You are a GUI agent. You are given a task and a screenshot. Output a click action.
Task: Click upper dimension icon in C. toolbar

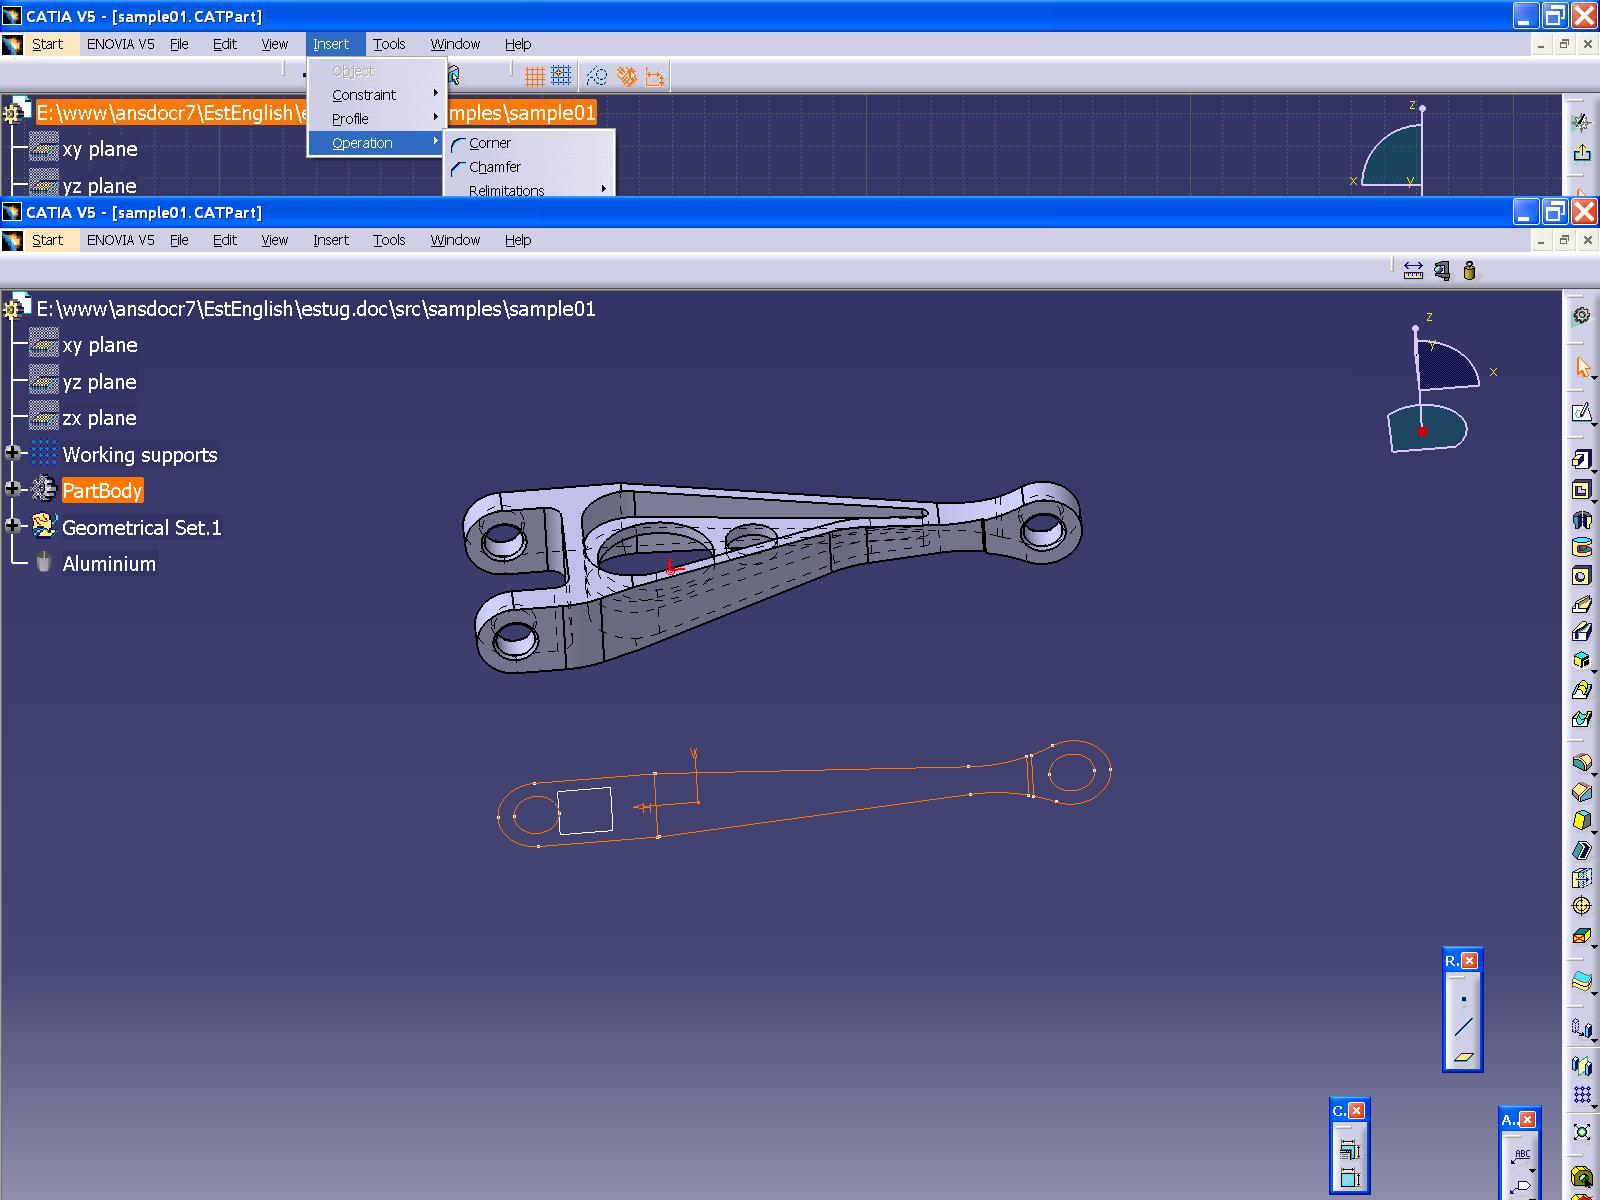tap(1349, 1150)
